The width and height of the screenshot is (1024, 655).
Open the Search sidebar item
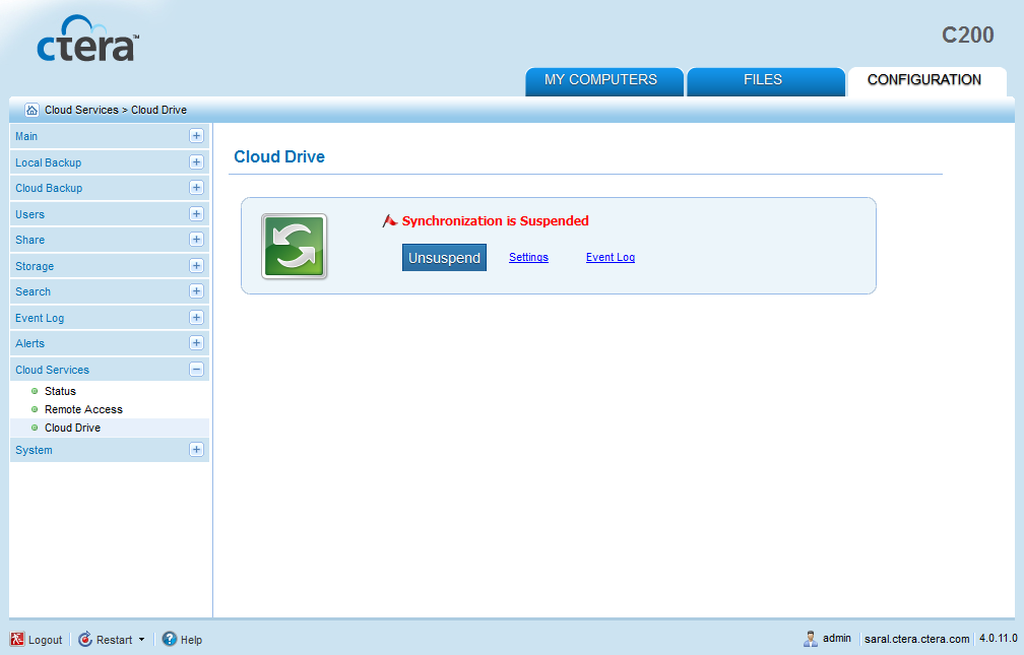pos(33,291)
